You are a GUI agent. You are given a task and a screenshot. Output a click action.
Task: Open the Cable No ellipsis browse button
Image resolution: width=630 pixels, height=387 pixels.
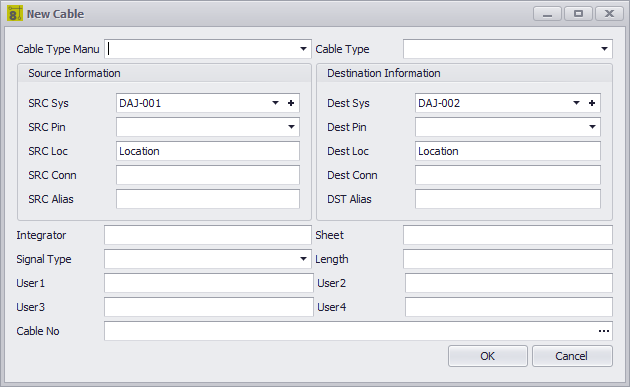604,331
